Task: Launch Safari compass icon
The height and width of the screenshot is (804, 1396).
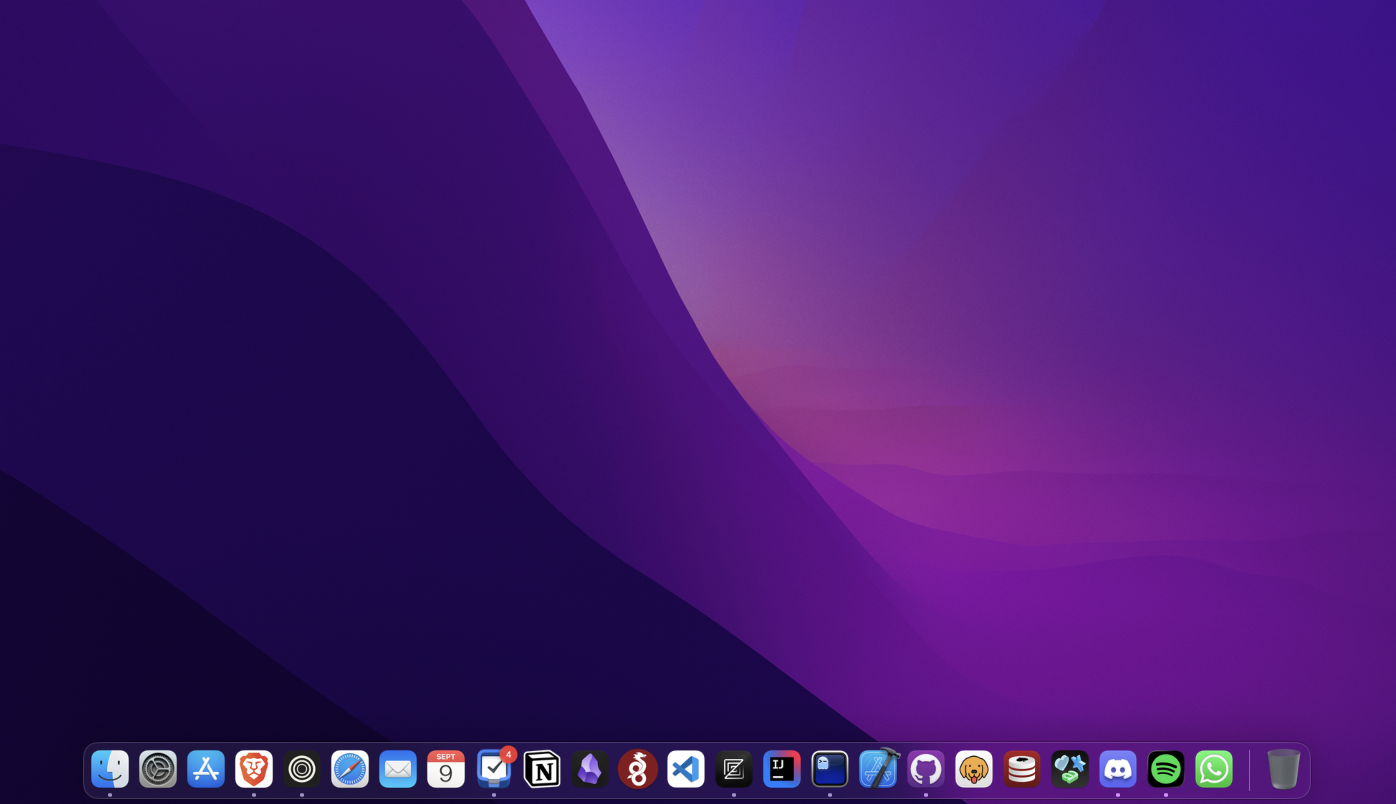Action: click(350, 769)
